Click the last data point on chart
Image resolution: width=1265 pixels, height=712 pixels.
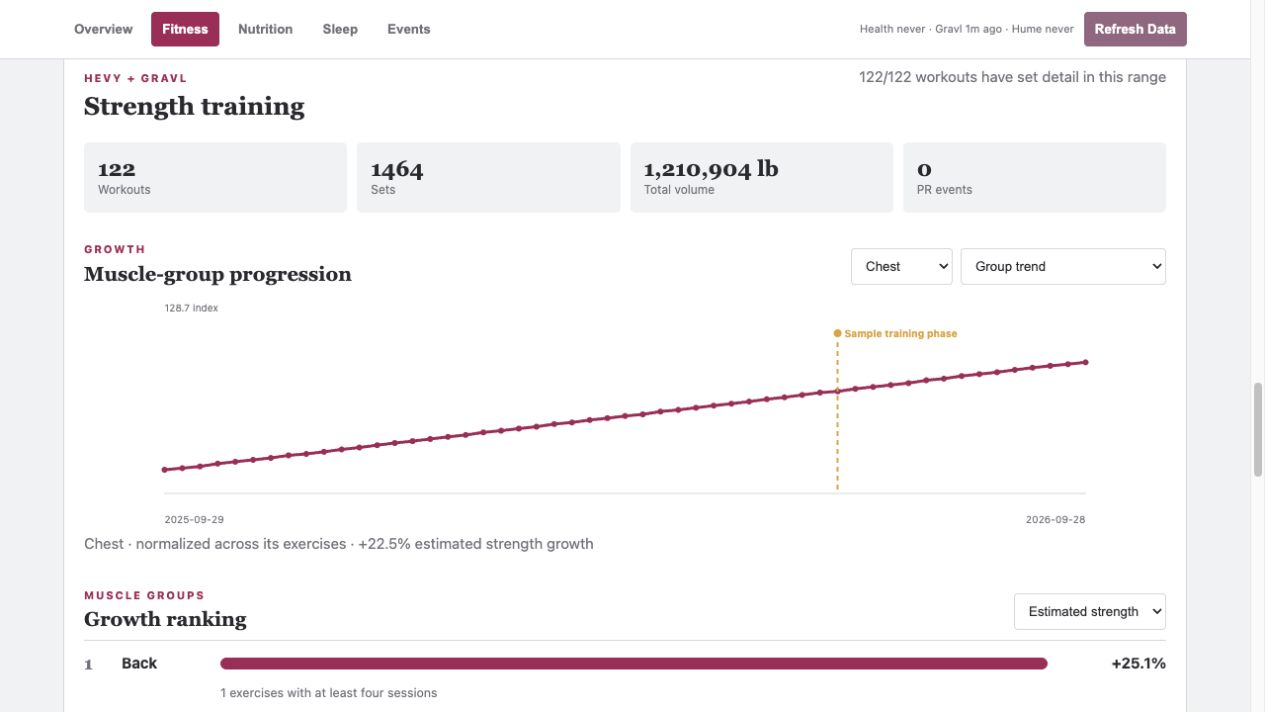[1086, 362]
